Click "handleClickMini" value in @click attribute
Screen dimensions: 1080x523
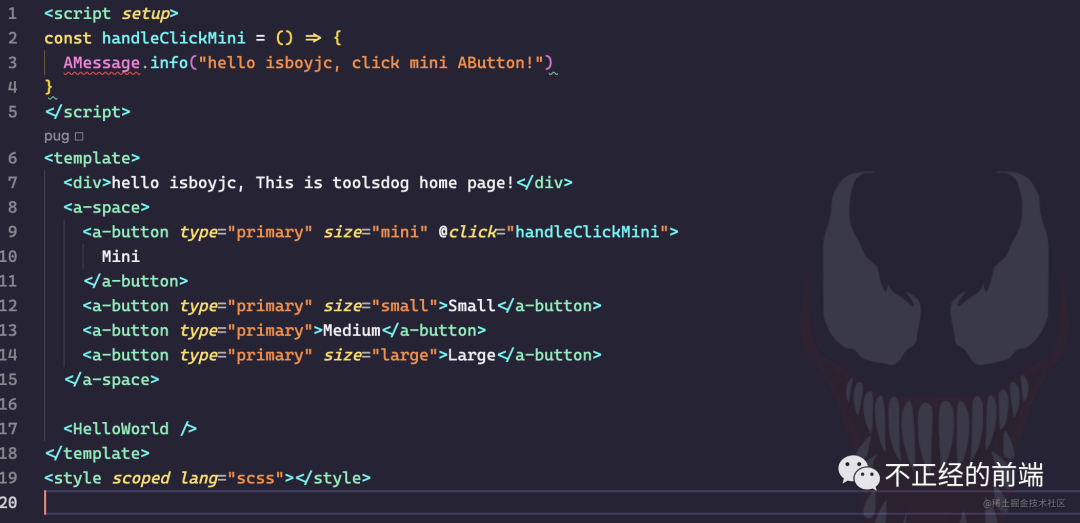point(587,232)
